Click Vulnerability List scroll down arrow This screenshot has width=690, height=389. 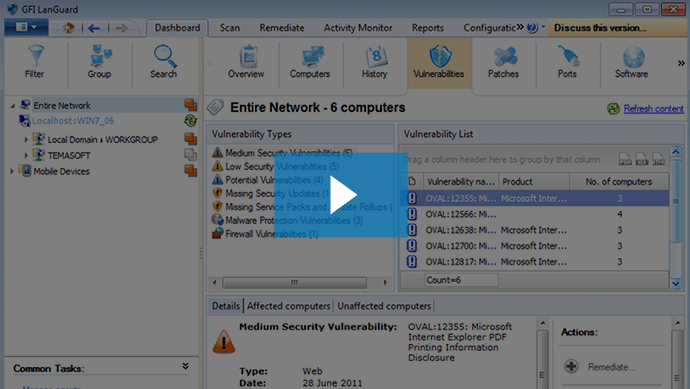pos(676,283)
